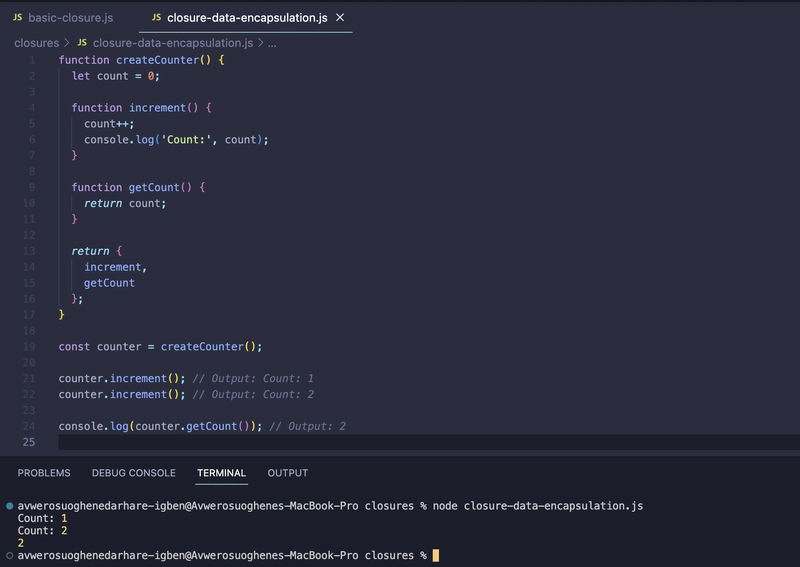This screenshot has width=800, height=567.
Task: Click the terminal cursor at the prompt
Action: pyautogui.click(x=436, y=555)
